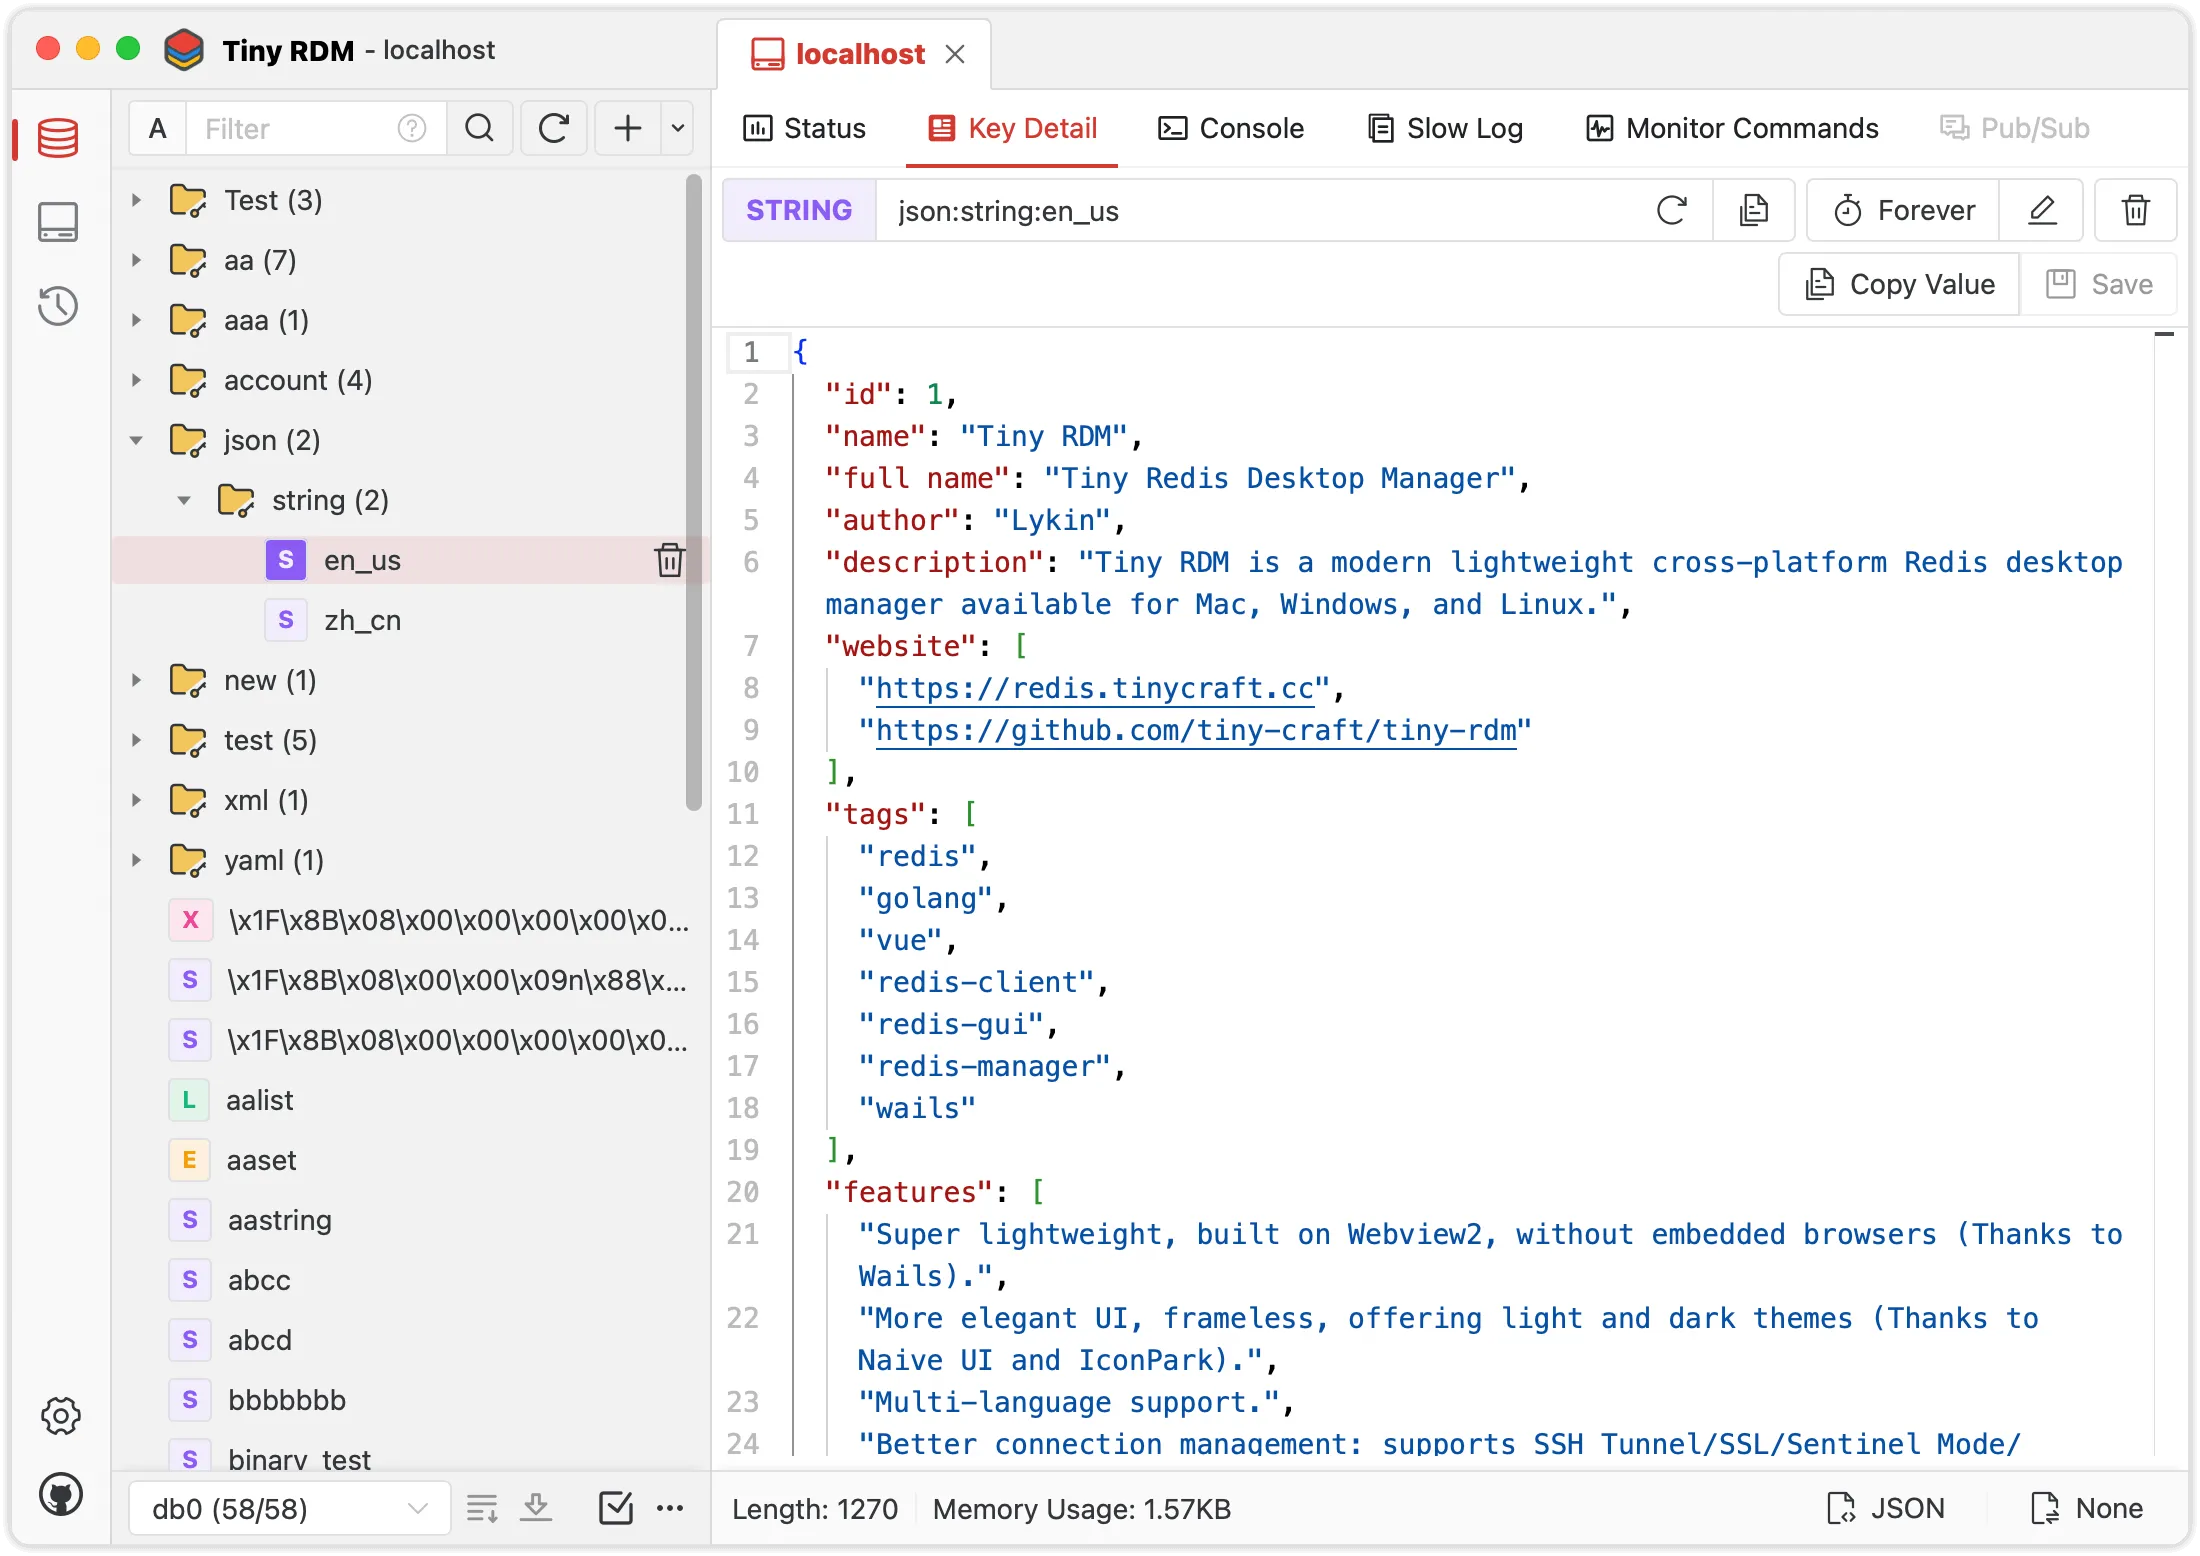The height and width of the screenshot is (1556, 2200).
Task: Click the Forever TTL button
Action: tap(1903, 210)
